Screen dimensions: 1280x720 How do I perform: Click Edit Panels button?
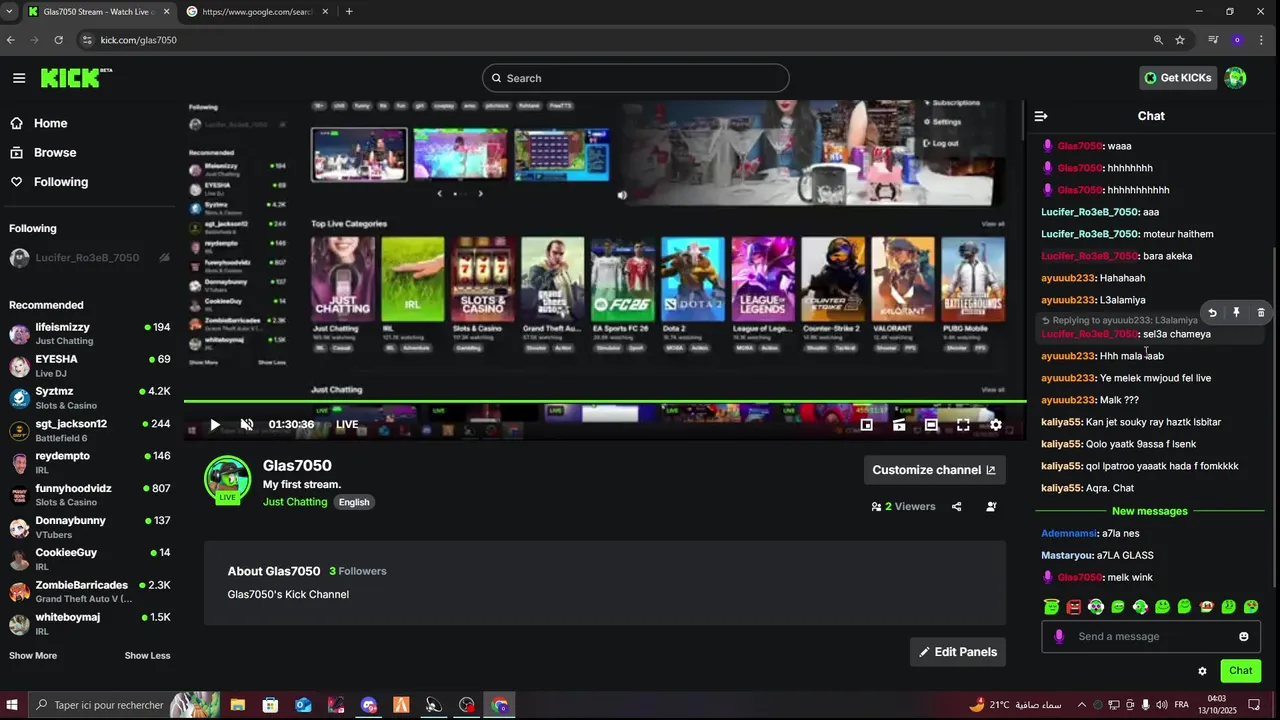coord(958,652)
